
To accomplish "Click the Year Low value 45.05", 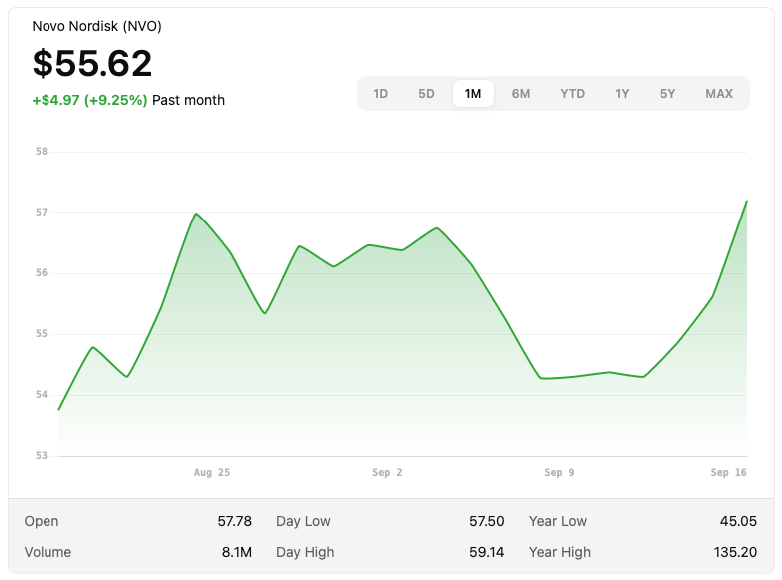I will [x=738, y=521].
